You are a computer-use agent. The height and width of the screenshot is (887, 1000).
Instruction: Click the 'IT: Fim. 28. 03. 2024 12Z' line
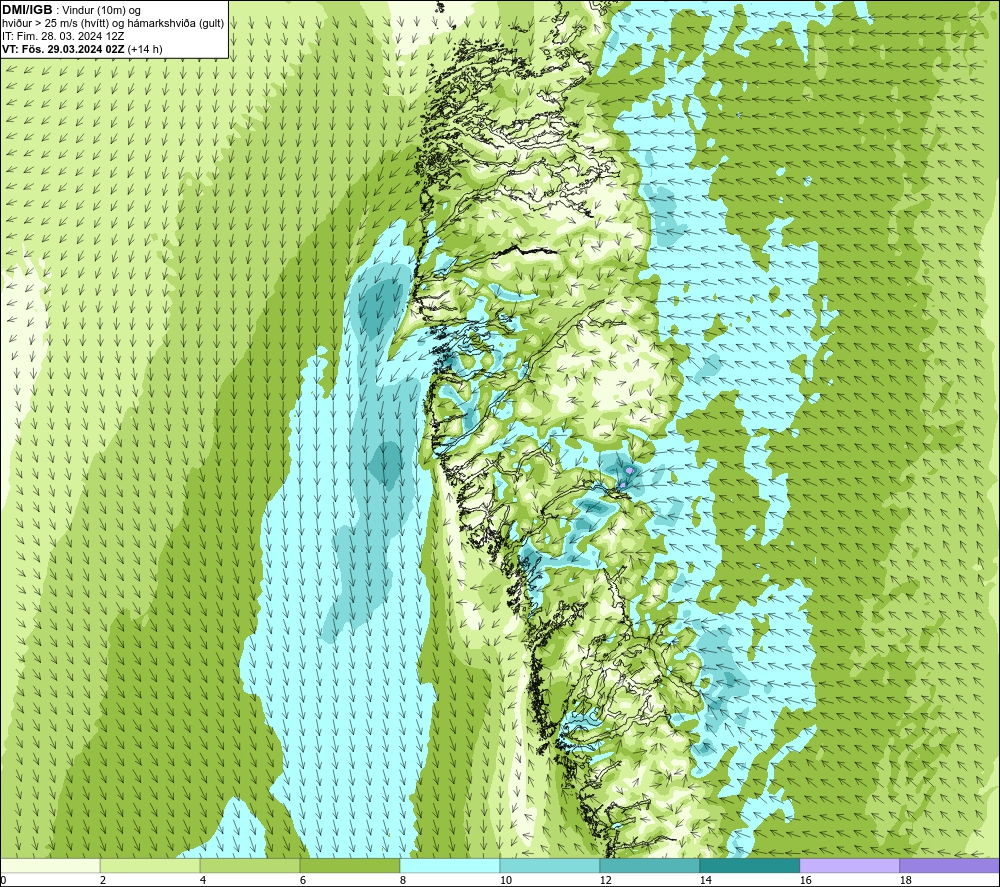(x=63, y=36)
